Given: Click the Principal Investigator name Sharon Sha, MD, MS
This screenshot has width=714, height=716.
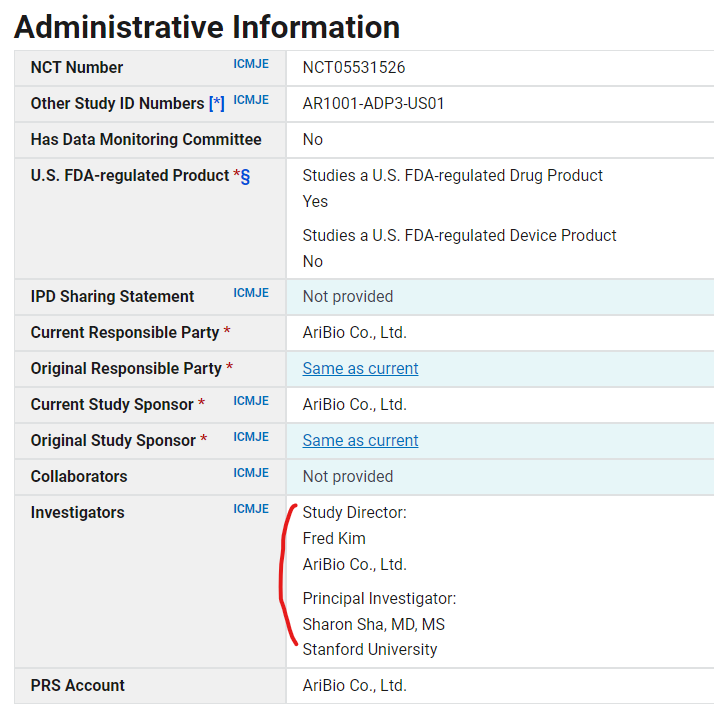Looking at the screenshot, I should coord(373,624).
